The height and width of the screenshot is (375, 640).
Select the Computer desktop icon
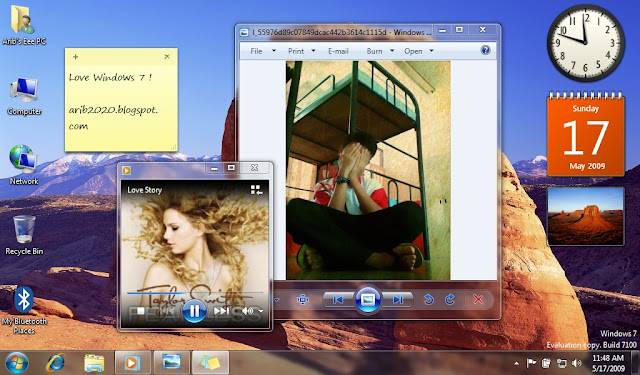click(24, 95)
